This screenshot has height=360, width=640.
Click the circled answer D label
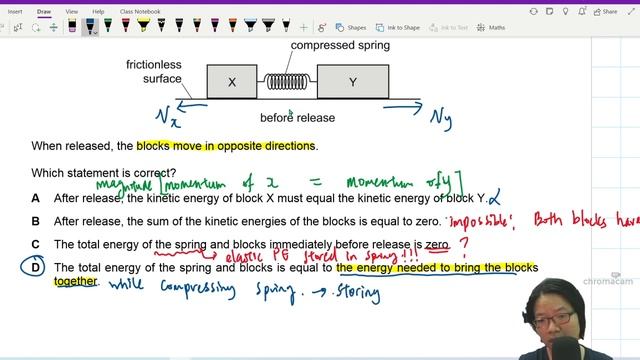click(x=33, y=266)
